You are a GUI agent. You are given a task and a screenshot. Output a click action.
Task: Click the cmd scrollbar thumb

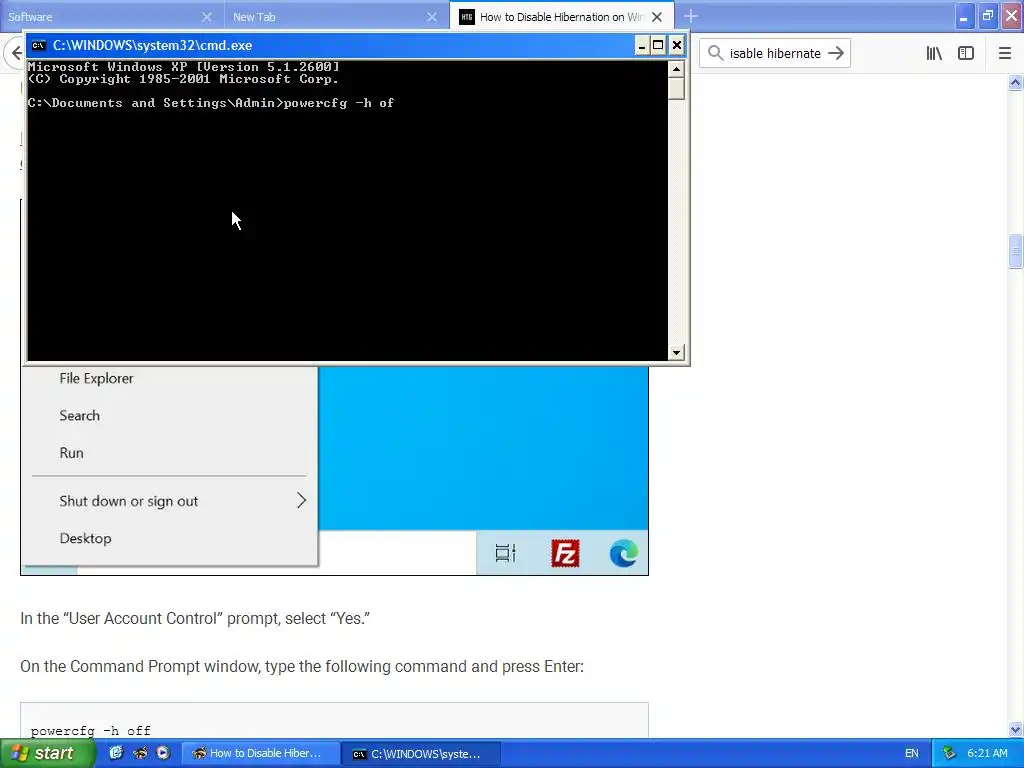pos(677,88)
